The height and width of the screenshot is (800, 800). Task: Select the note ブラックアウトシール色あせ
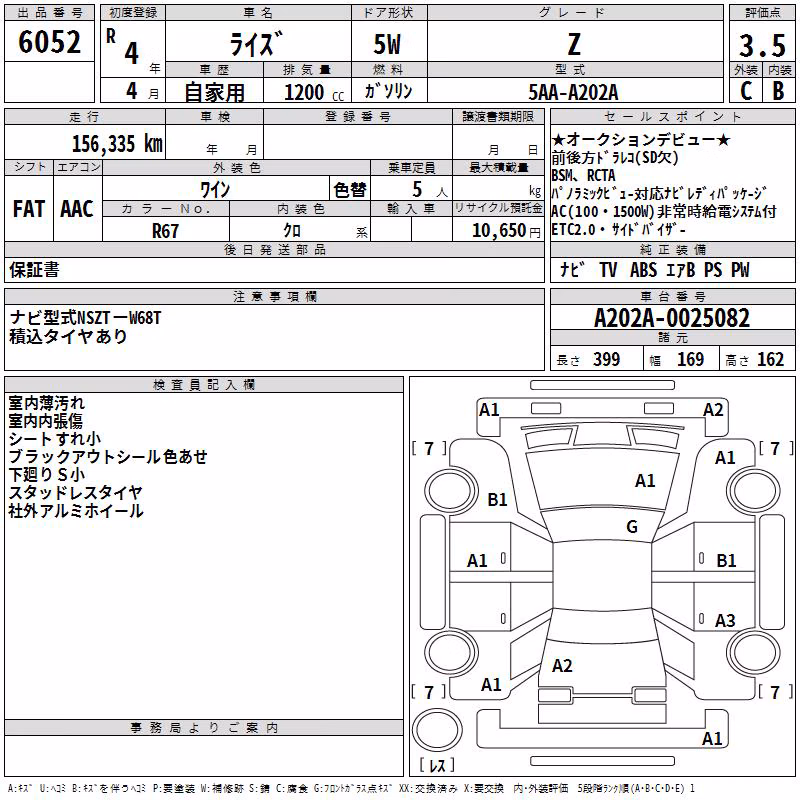point(108,457)
